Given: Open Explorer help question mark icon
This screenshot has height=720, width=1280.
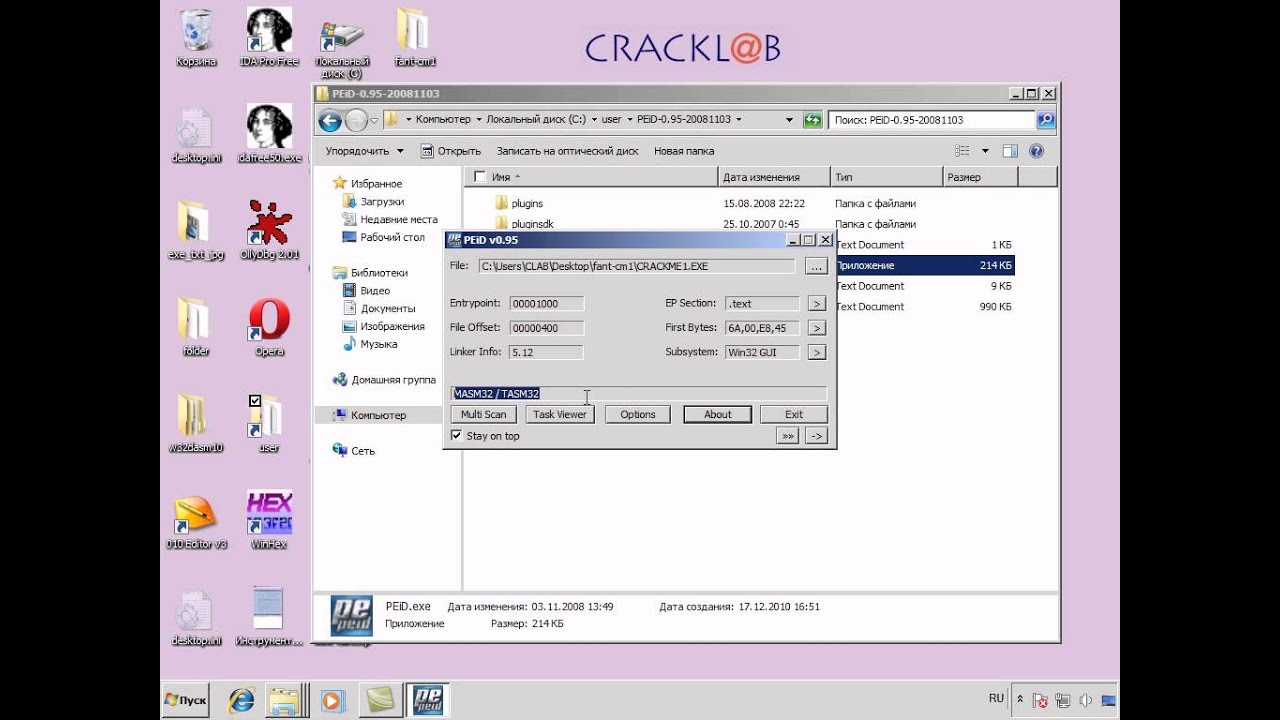Looking at the screenshot, I should 1036,151.
